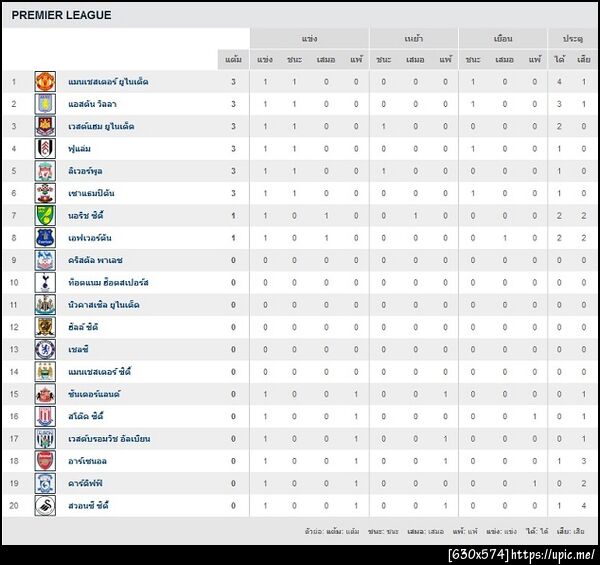Click the Hull City tiger badge
Viewport: 600px width, 565px height.
44,327
